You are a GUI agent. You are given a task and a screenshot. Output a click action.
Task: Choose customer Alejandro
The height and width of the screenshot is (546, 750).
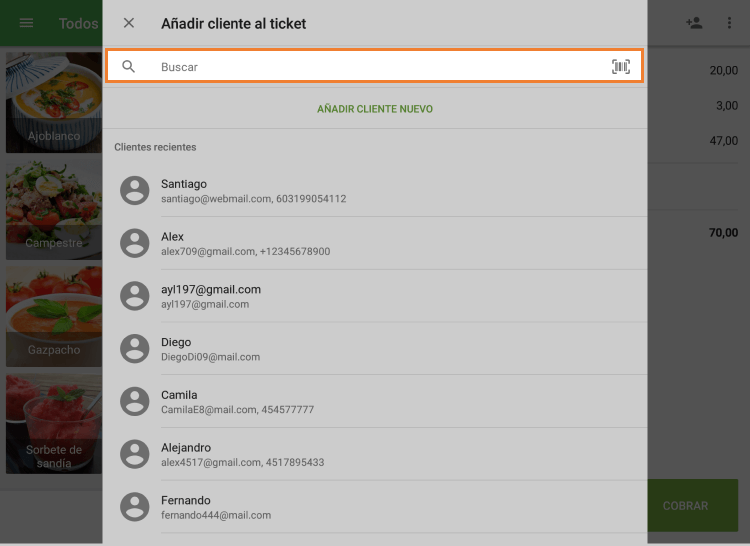point(380,454)
